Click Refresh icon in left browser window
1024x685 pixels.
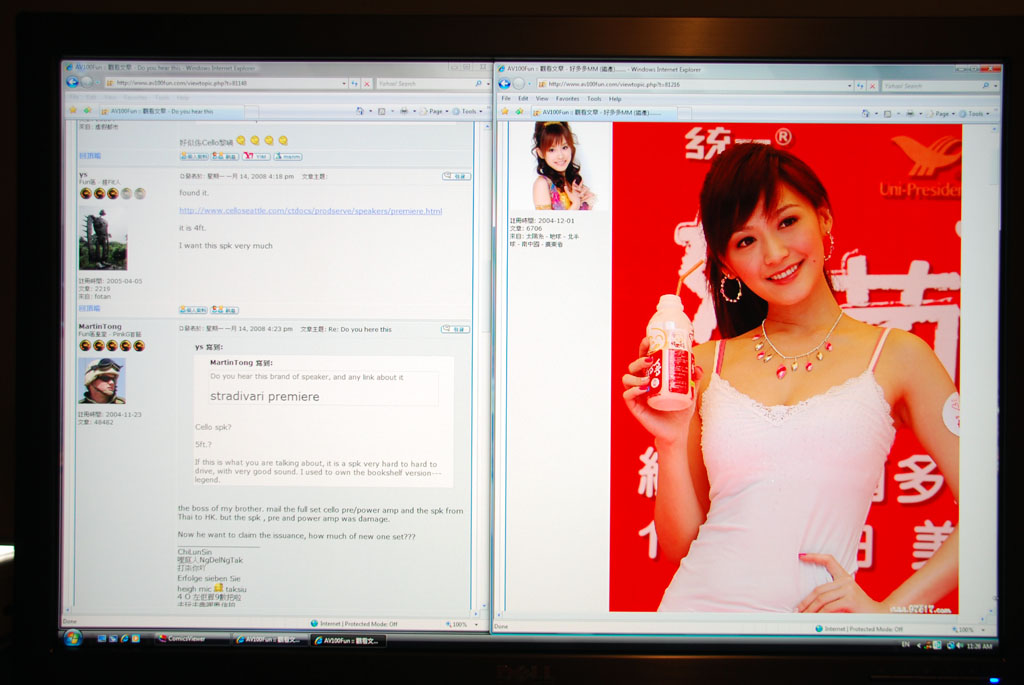click(354, 83)
